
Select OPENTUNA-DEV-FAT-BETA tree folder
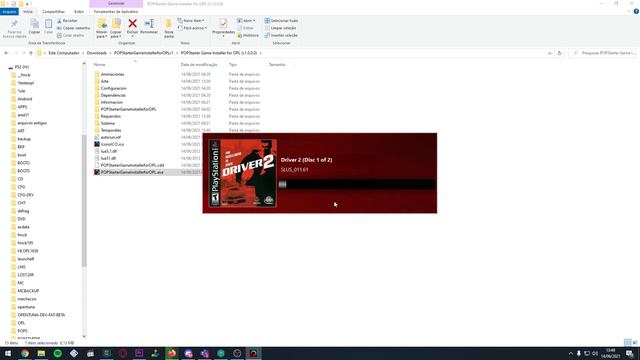[x=41, y=315]
